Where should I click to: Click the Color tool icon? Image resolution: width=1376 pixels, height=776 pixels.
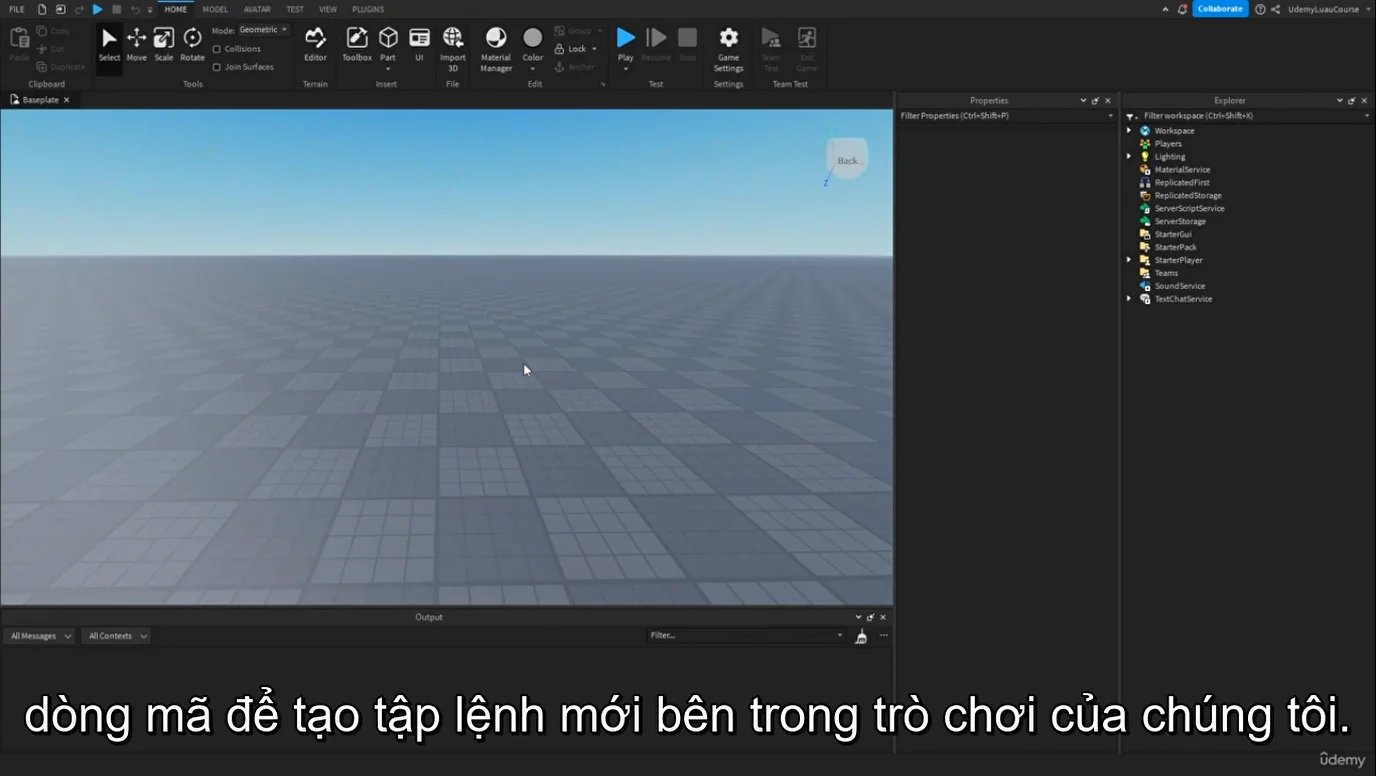click(x=533, y=38)
